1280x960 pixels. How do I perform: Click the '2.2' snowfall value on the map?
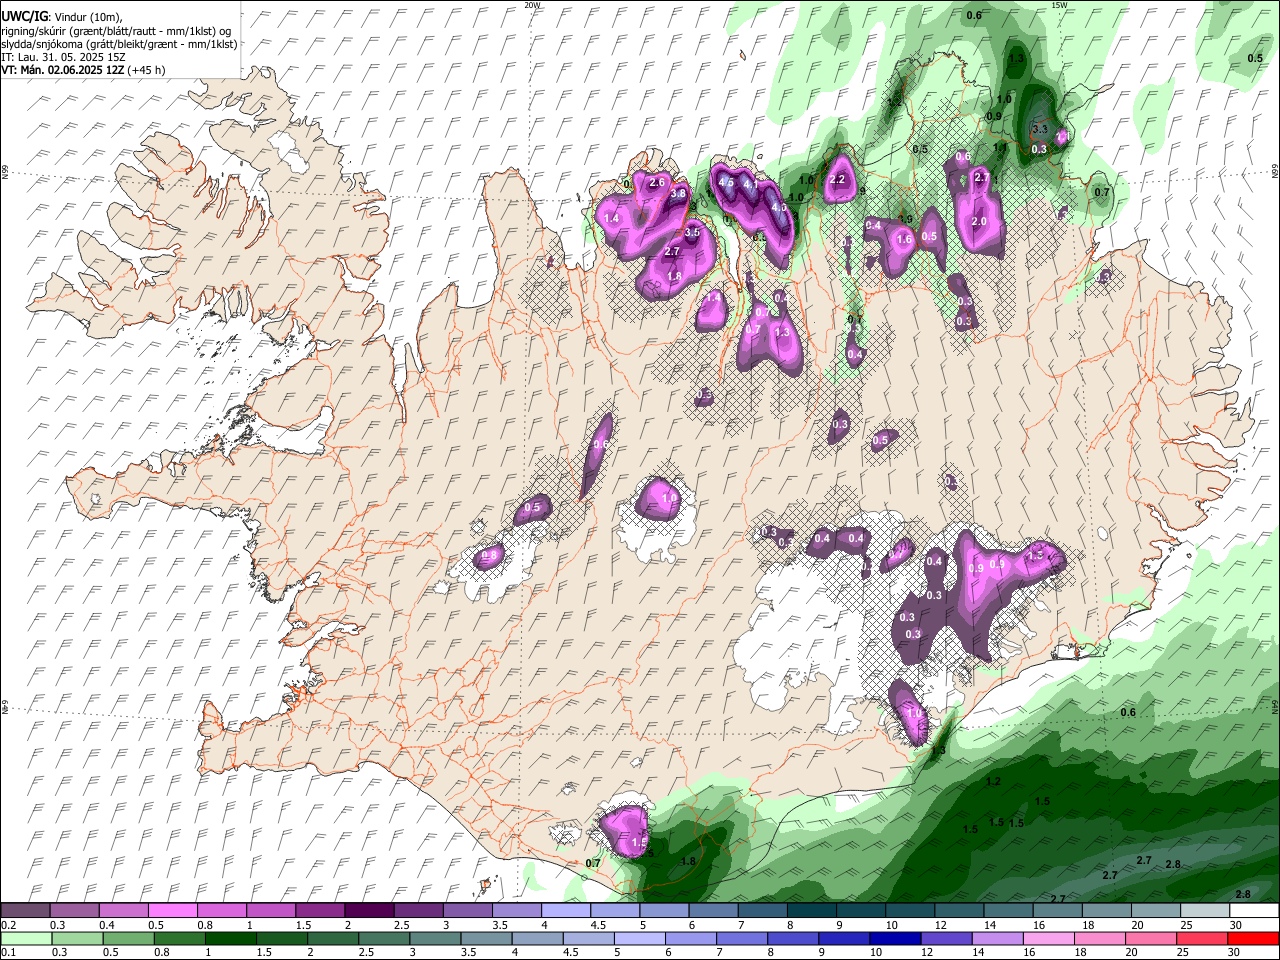838,180
